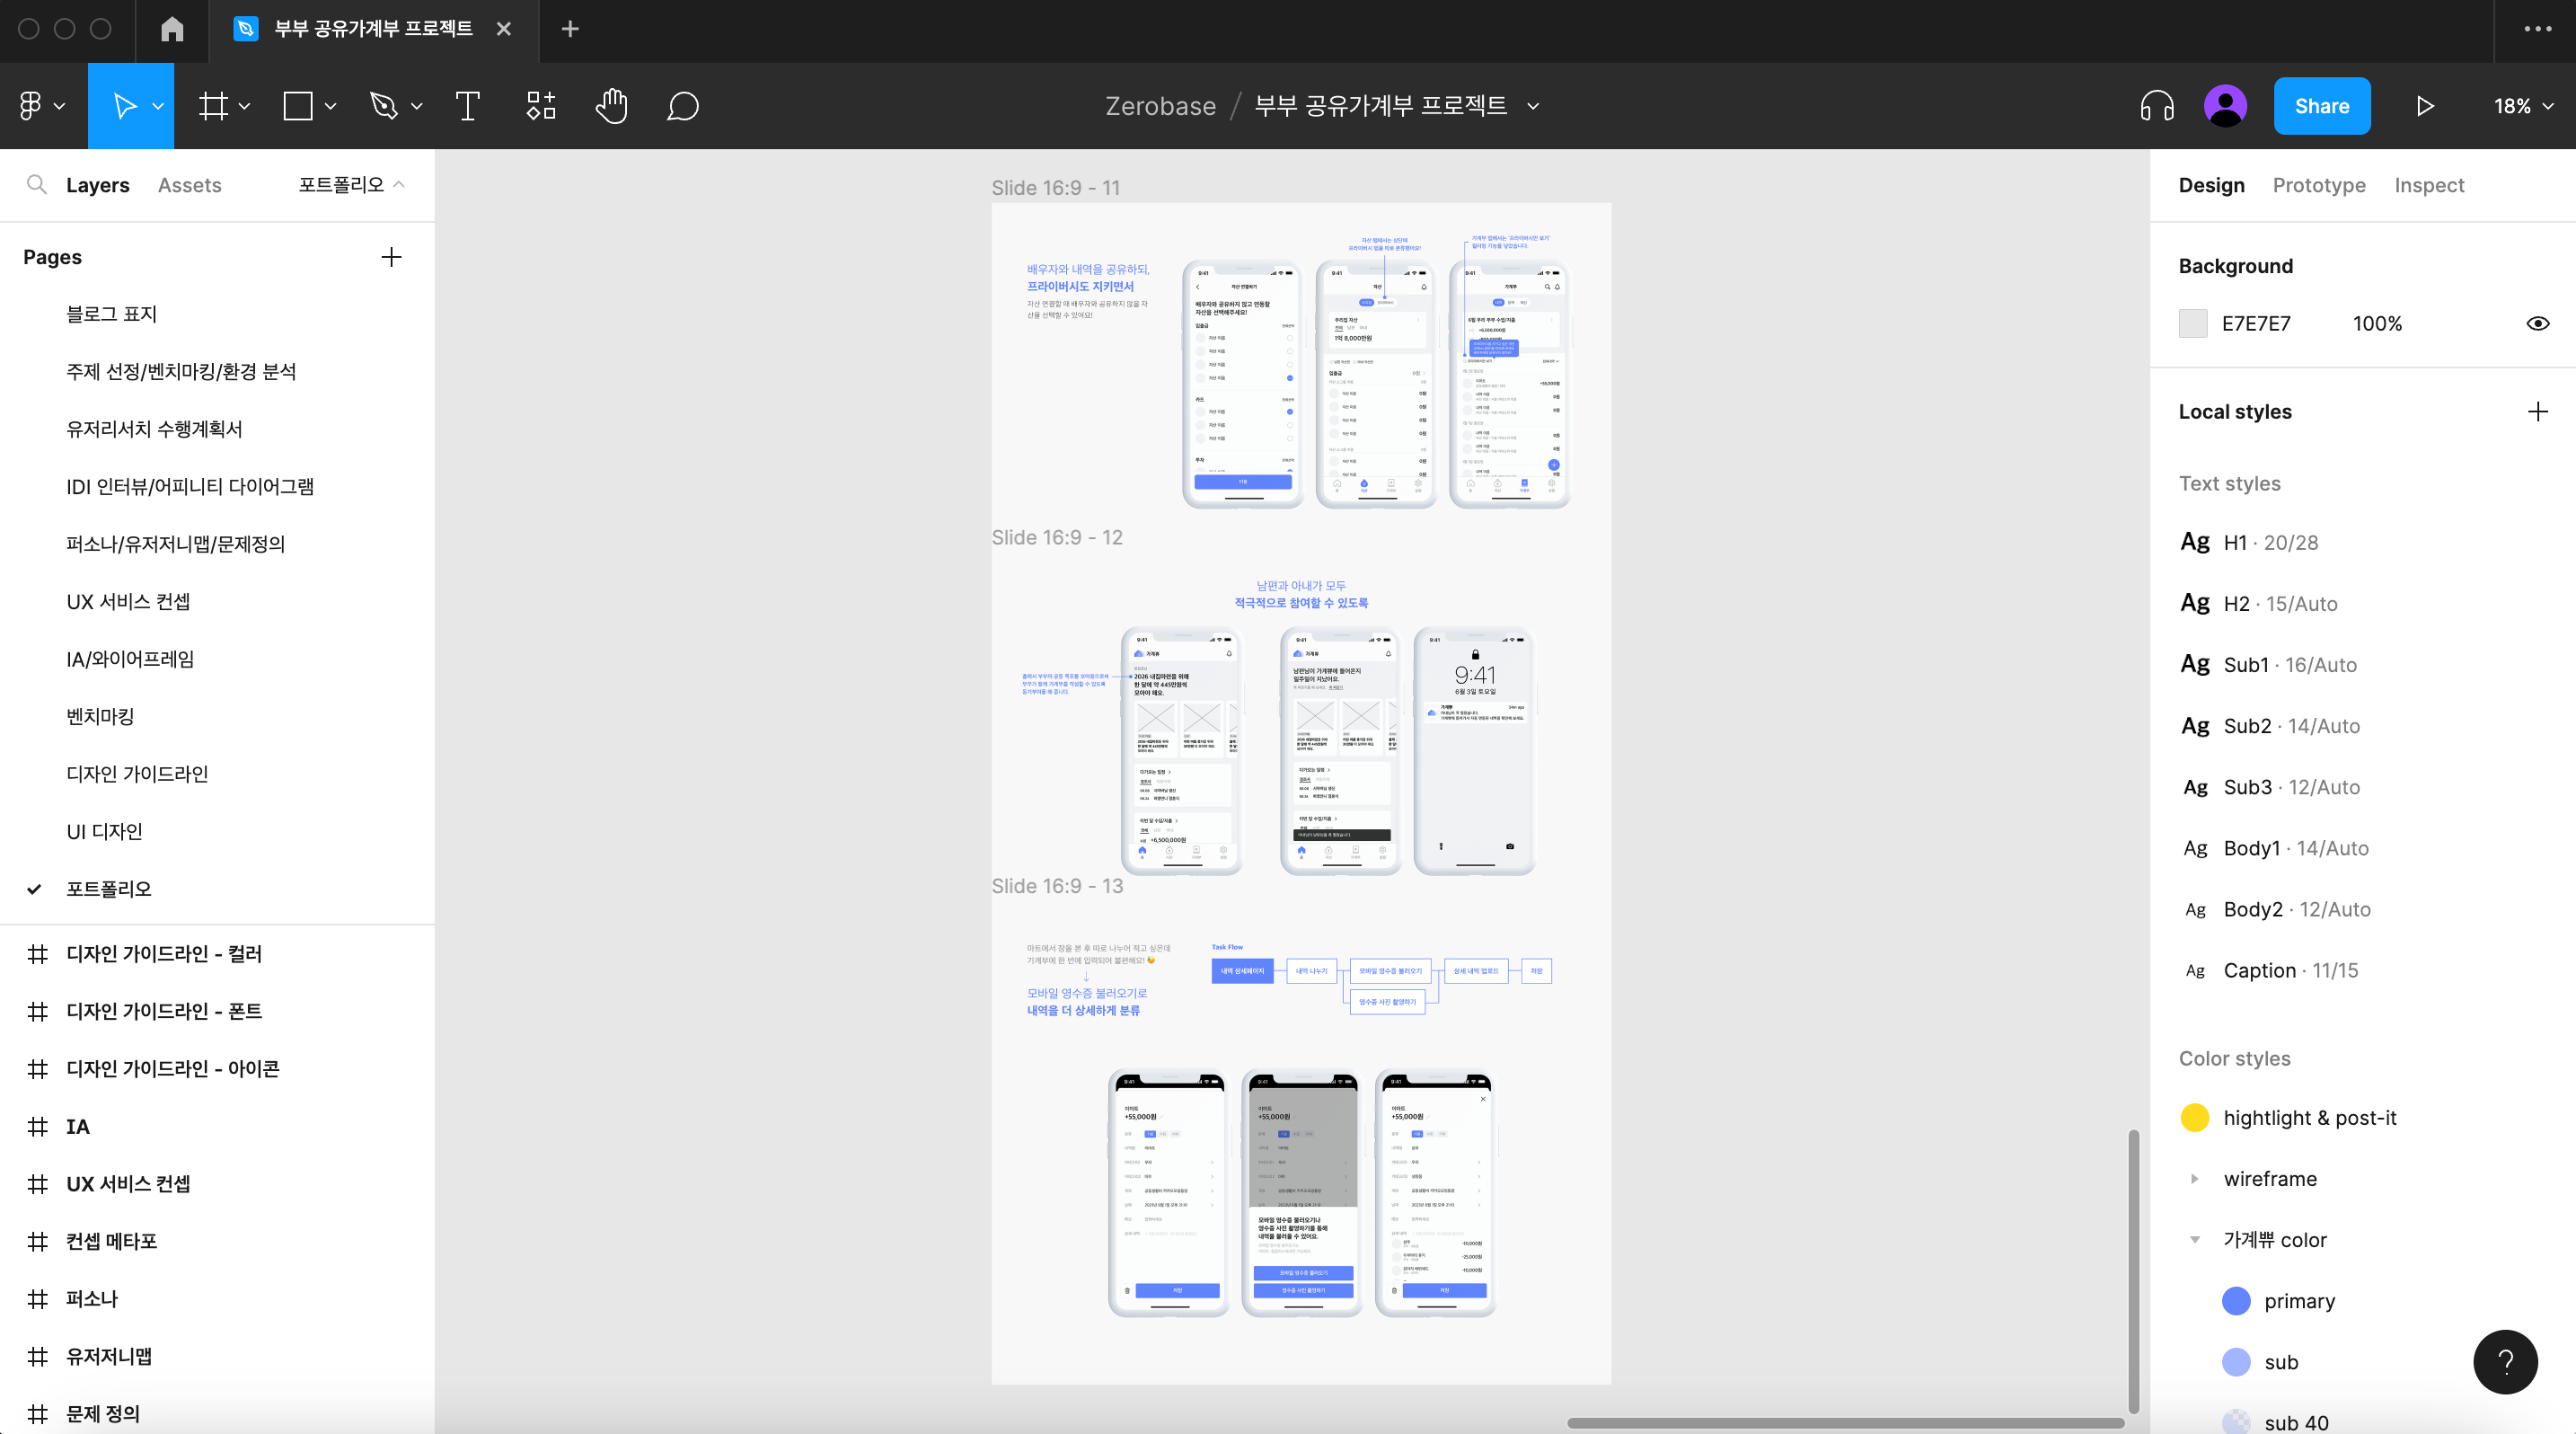
Task: Open the Zerobase team link
Action: click(x=1160, y=106)
